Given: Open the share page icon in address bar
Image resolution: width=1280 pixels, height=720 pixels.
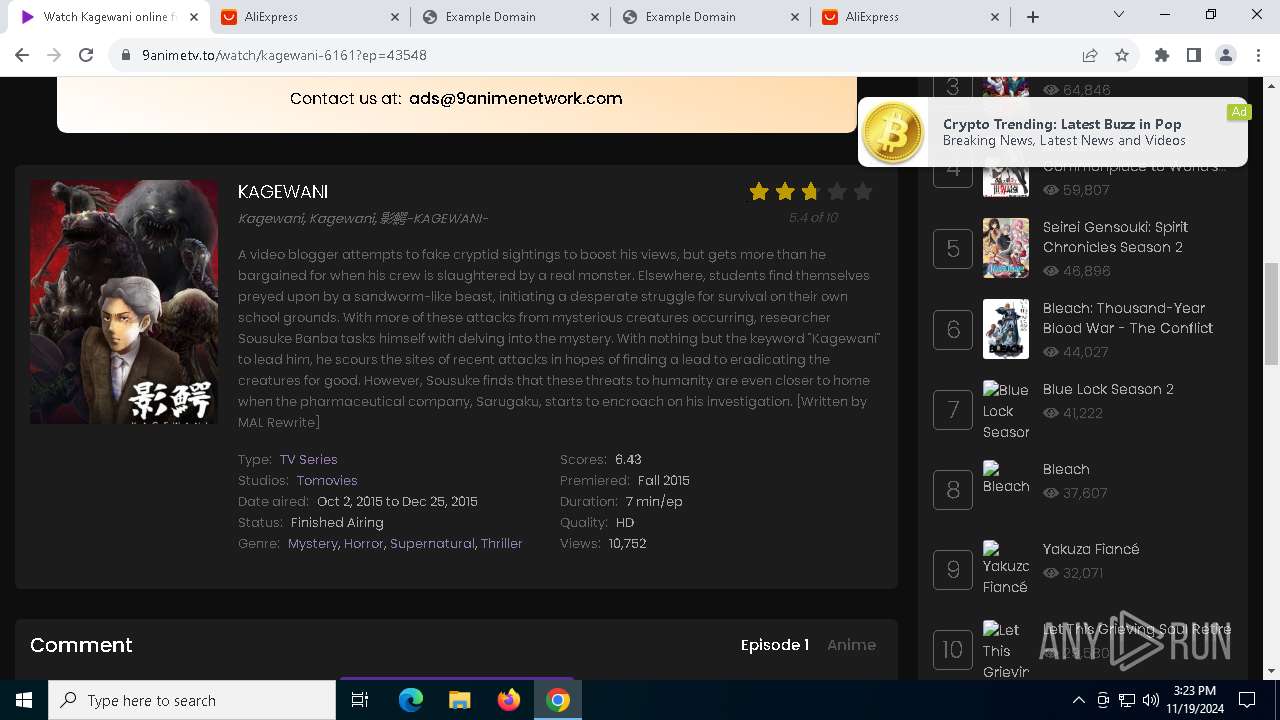Looking at the screenshot, I should click(x=1090, y=55).
